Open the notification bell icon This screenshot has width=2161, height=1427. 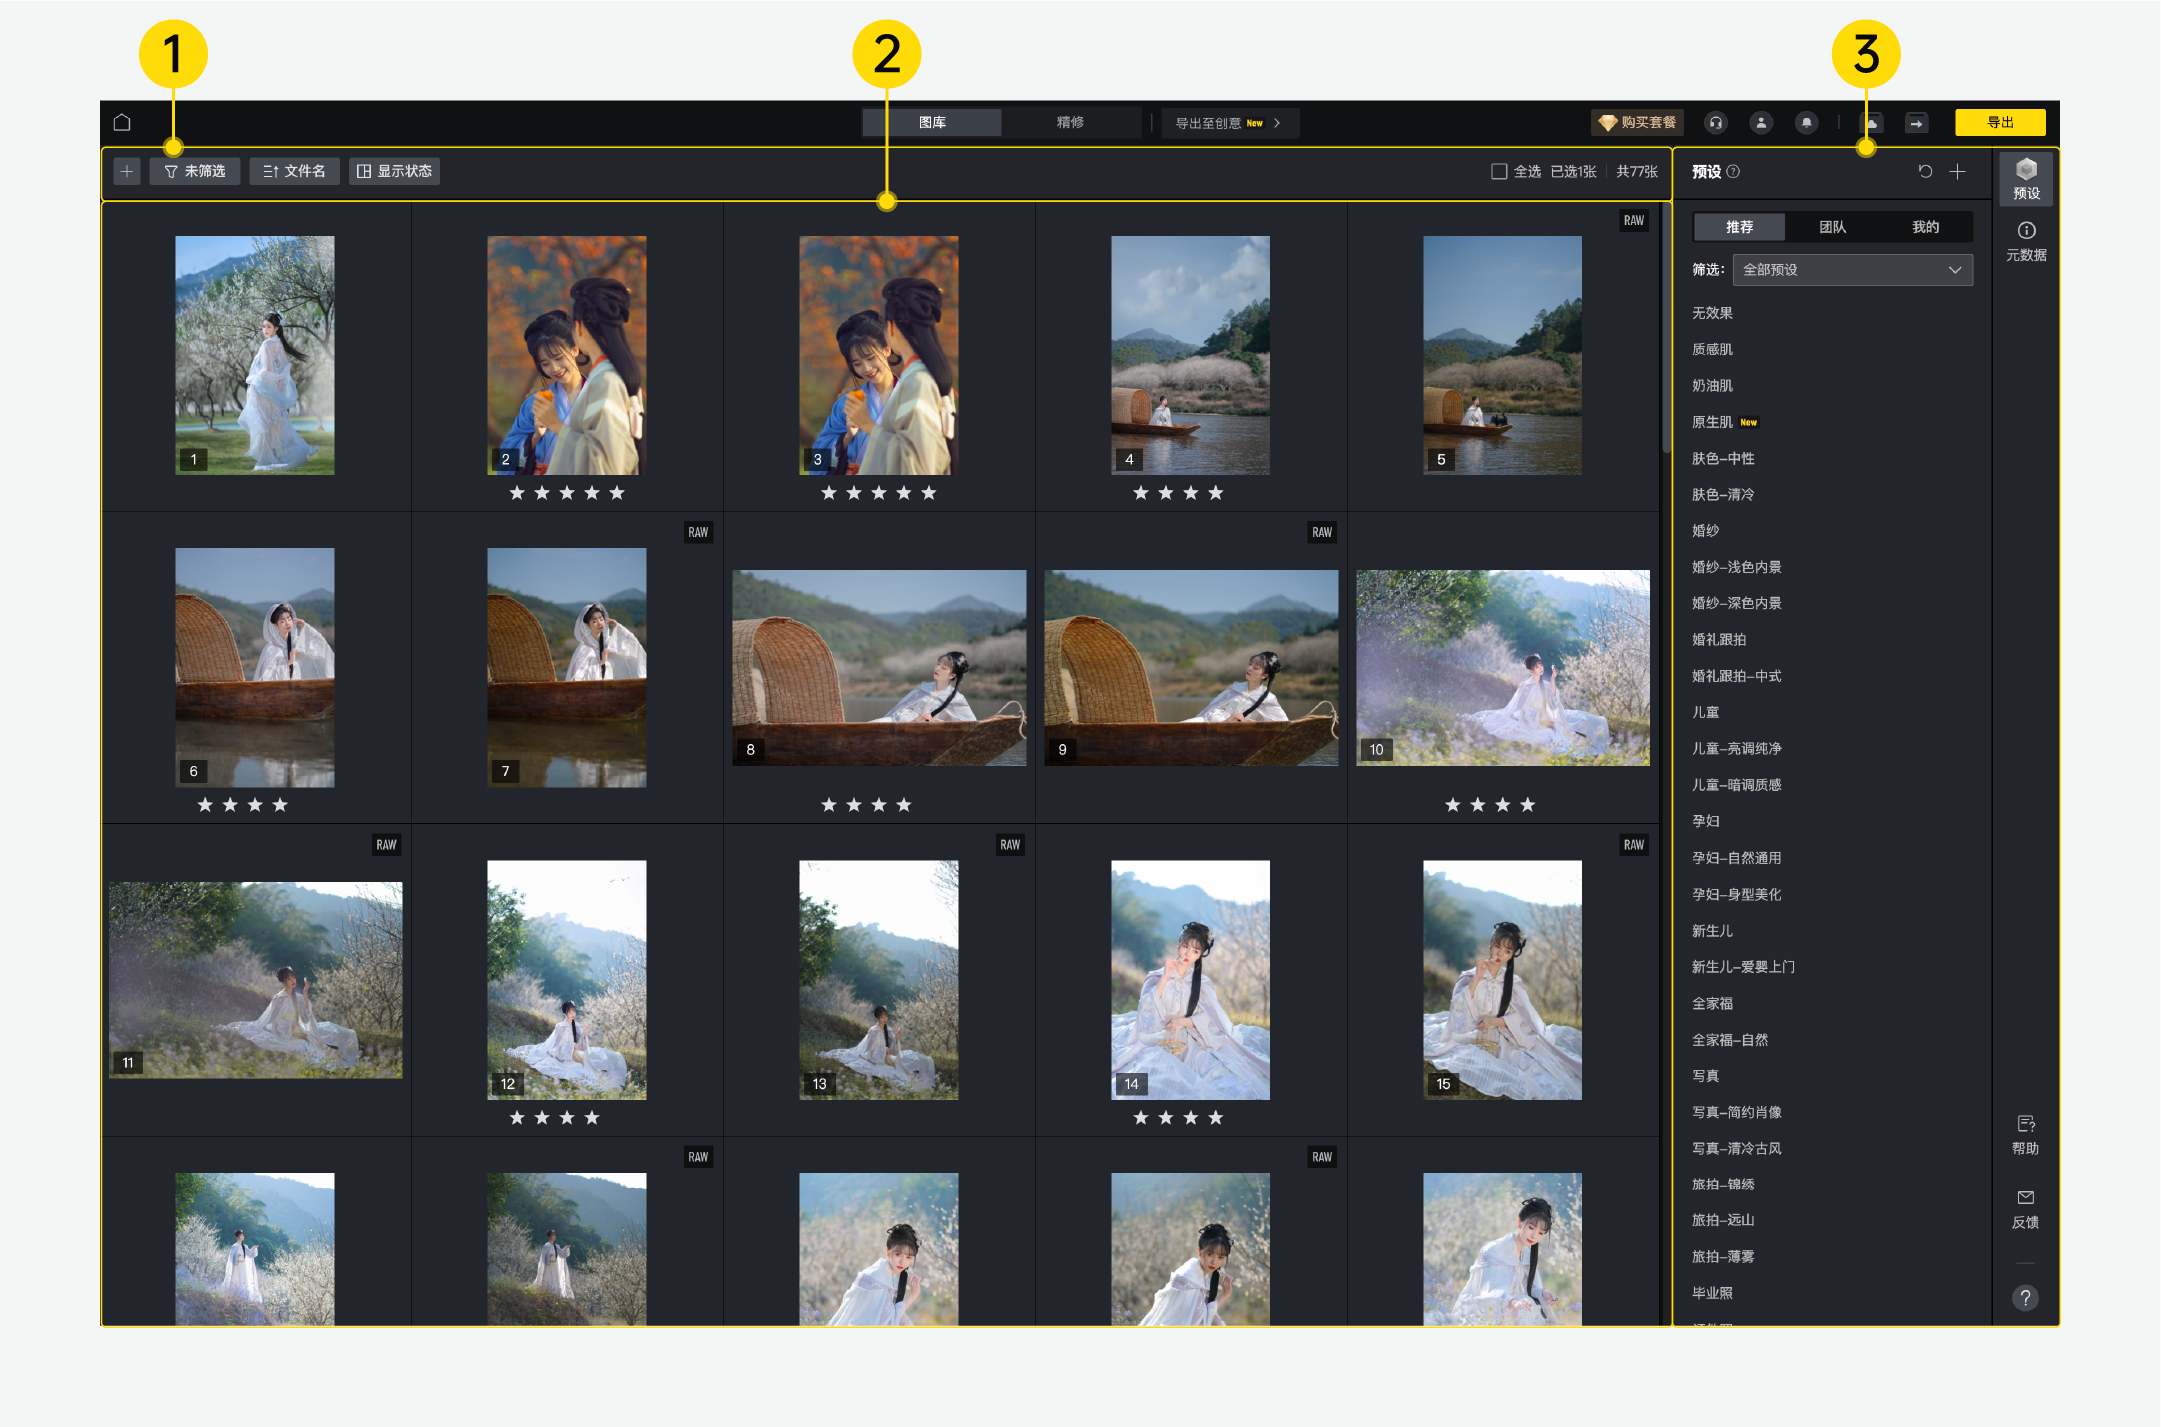[x=1808, y=122]
